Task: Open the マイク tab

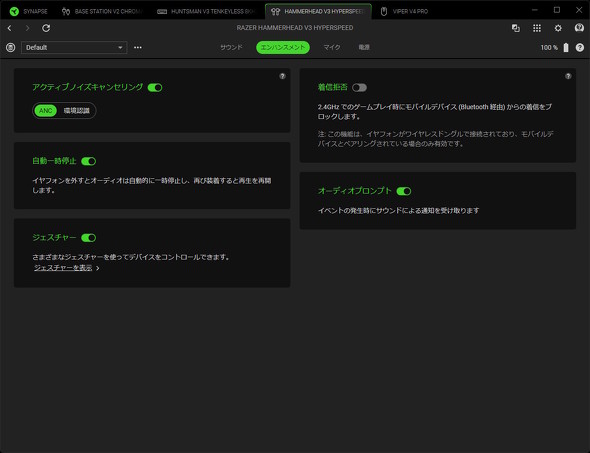Action: (332, 47)
